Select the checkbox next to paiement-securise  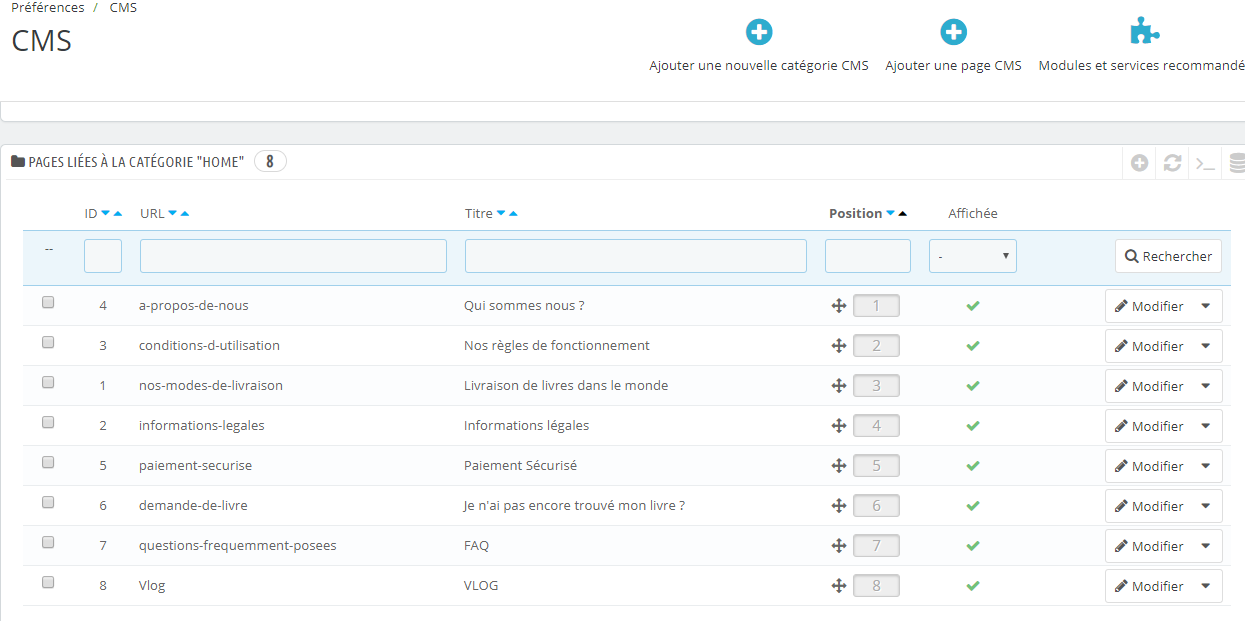[x=48, y=462]
